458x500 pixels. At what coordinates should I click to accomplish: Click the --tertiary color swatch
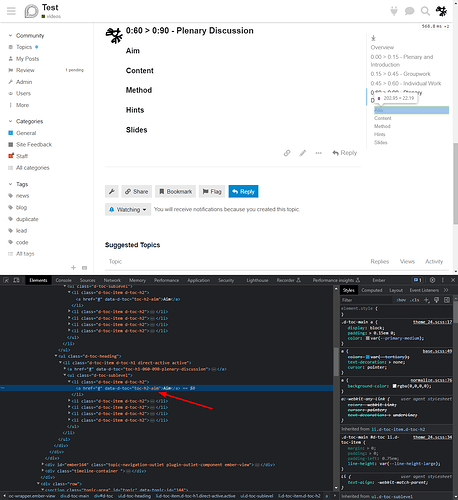[x=368, y=357]
